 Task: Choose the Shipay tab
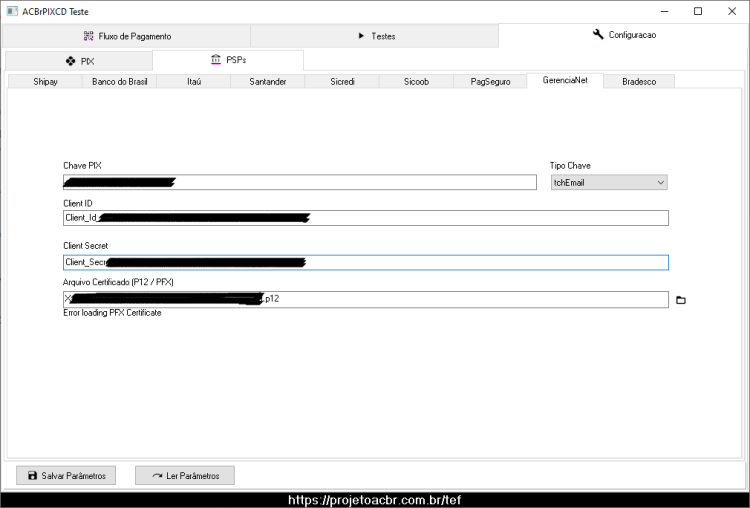tap(45, 81)
